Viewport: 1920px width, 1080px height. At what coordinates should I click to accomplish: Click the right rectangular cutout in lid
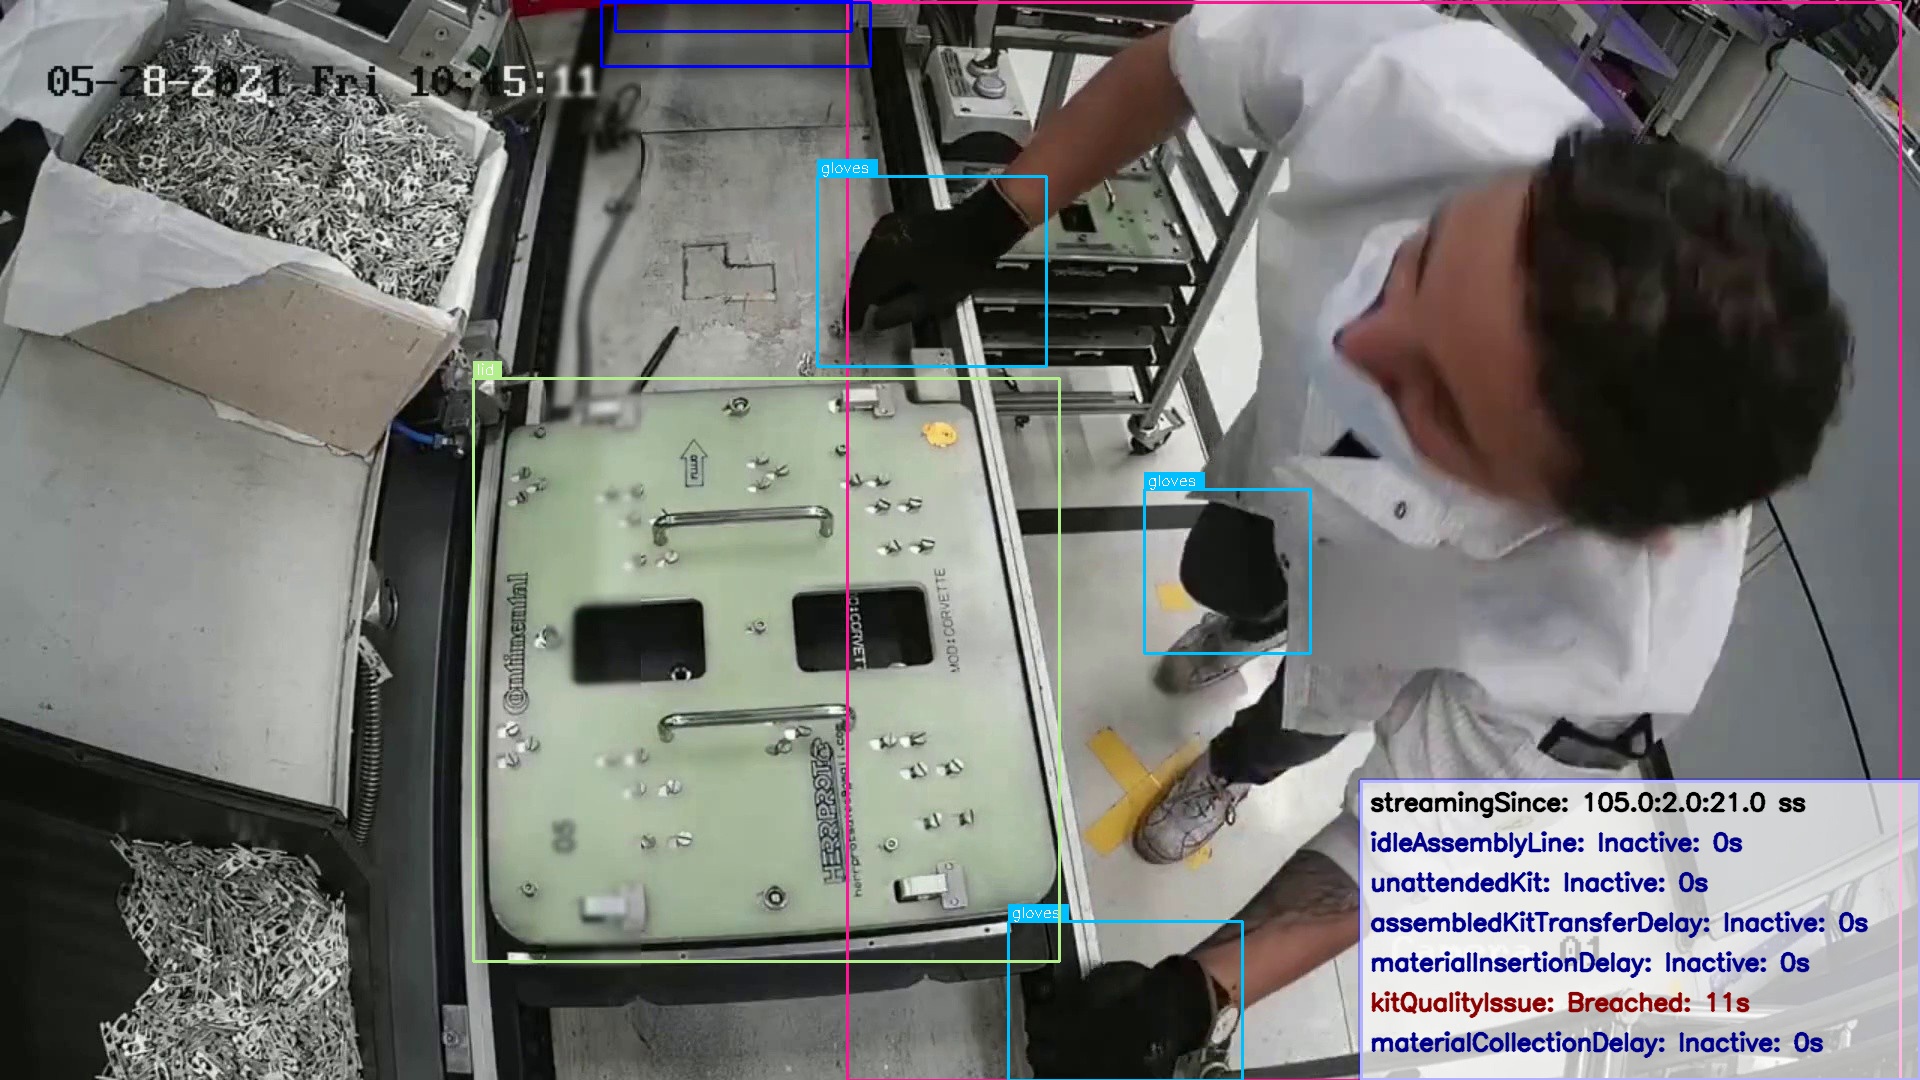862,629
